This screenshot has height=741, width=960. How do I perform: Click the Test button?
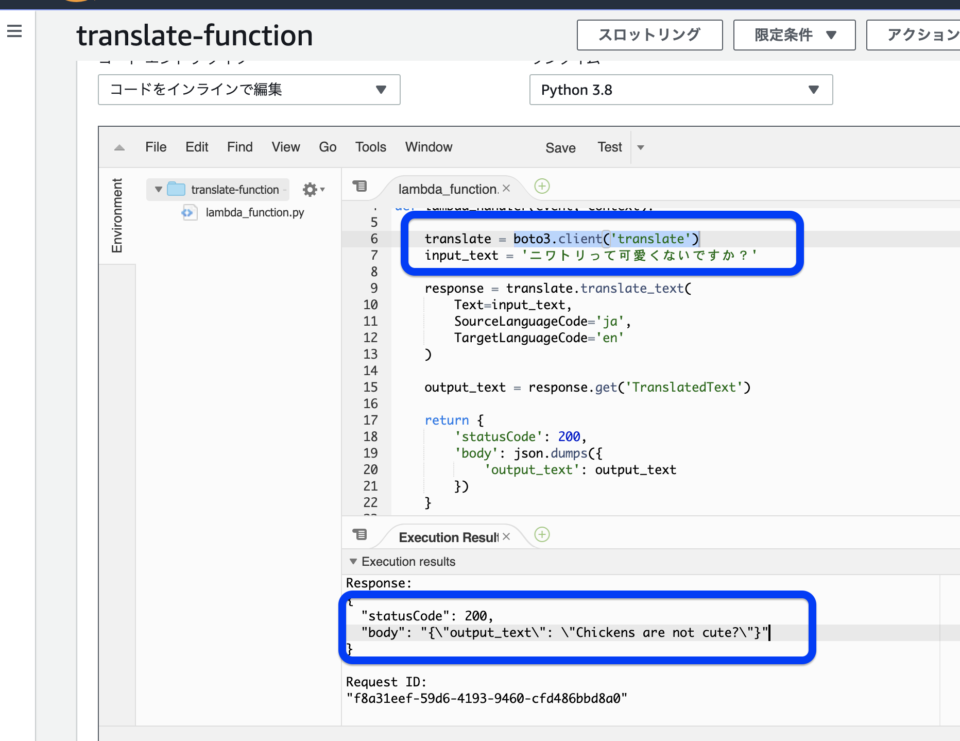pyautogui.click(x=610, y=147)
